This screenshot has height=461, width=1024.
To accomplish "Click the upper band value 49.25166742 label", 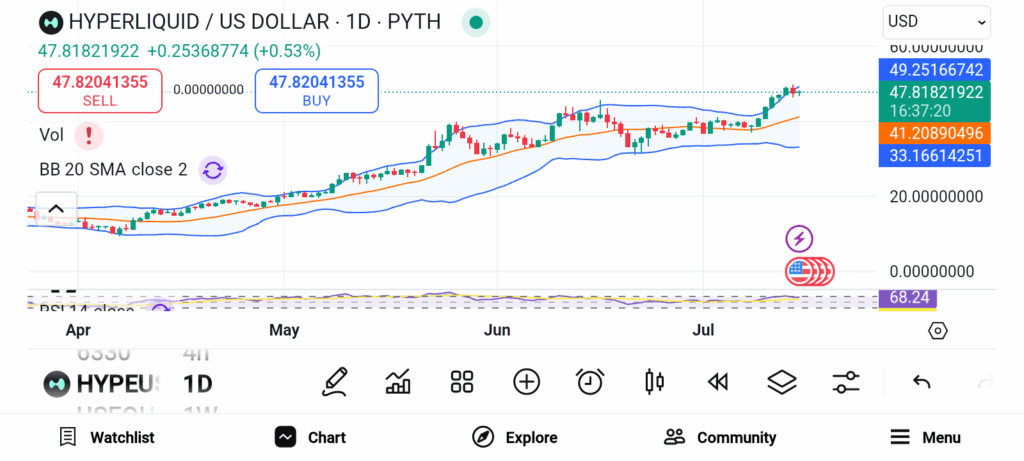I will (x=935, y=70).
